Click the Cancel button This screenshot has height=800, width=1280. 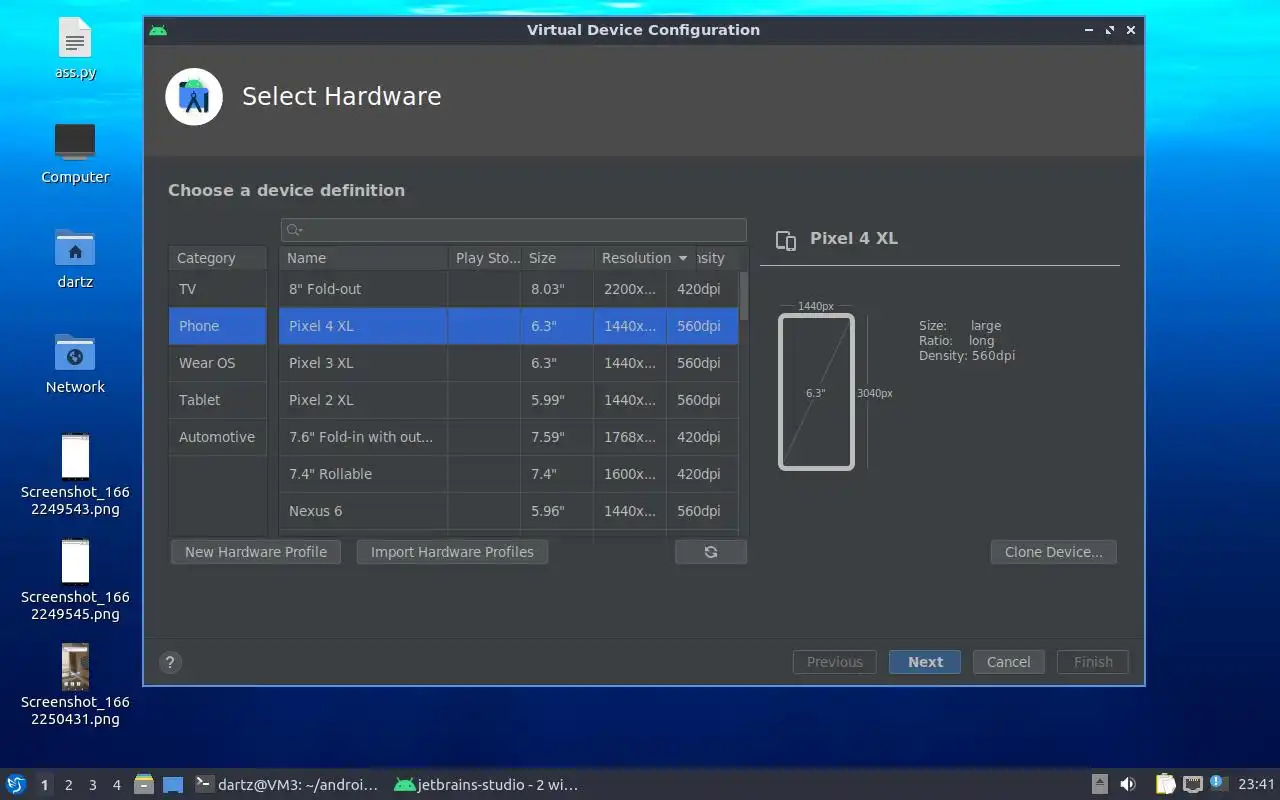[x=1009, y=662]
